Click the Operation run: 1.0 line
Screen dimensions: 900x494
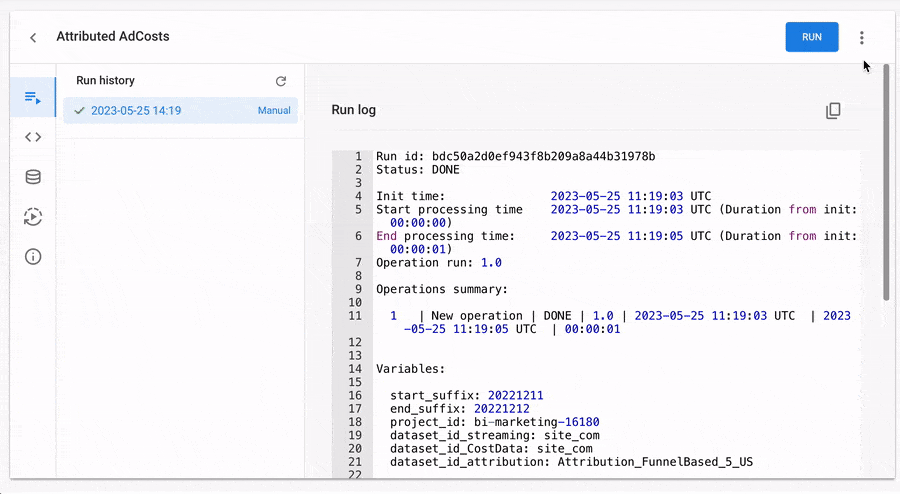click(x=439, y=262)
